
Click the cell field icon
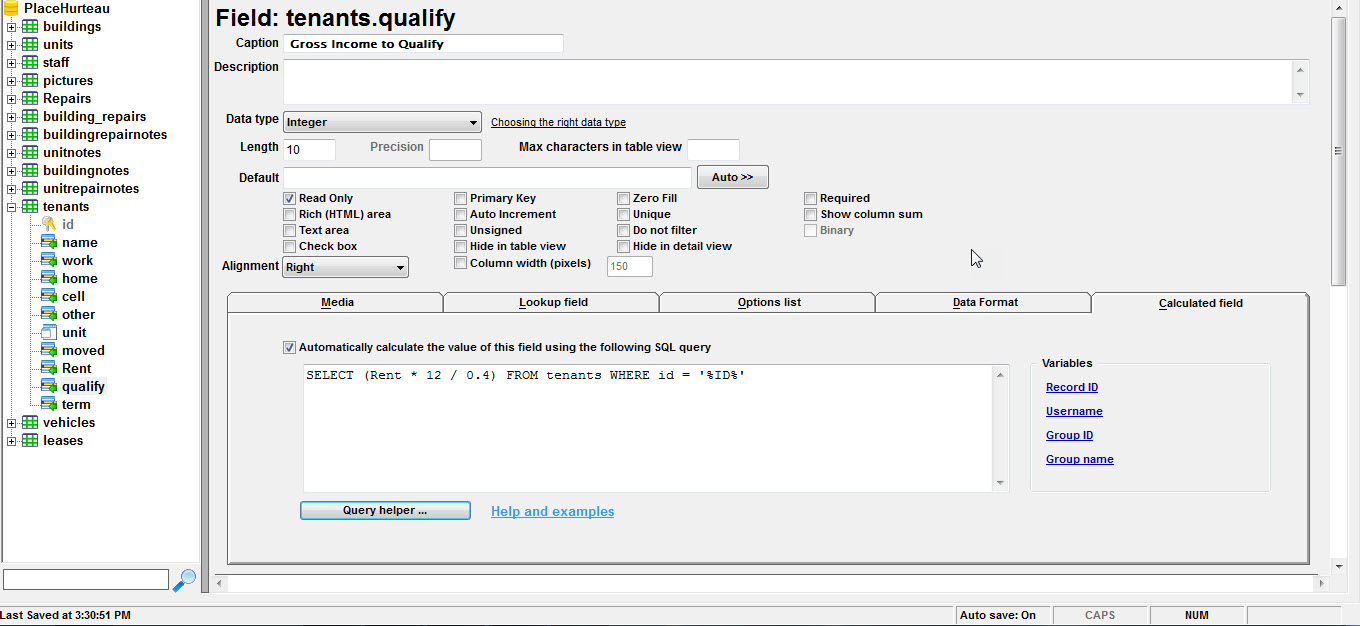click(x=49, y=297)
